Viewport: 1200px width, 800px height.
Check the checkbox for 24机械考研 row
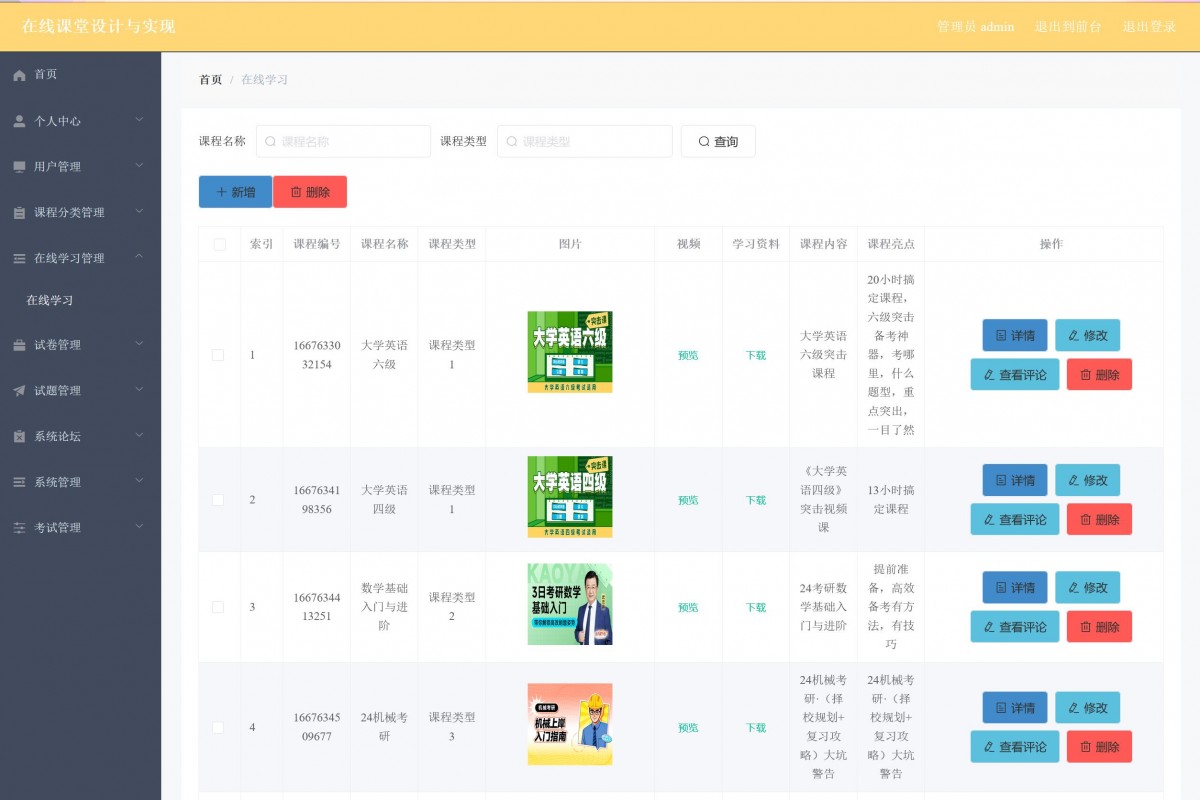click(219, 727)
